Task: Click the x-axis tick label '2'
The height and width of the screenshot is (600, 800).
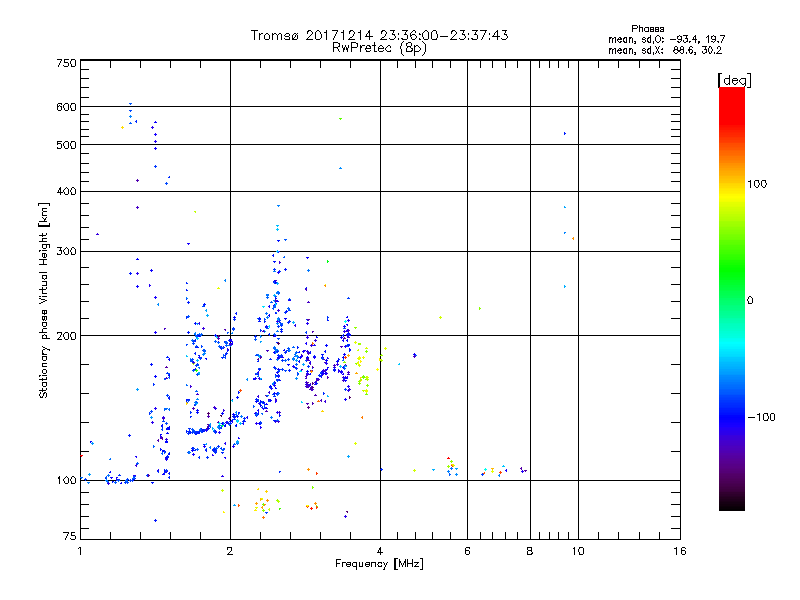Action: tap(230, 551)
